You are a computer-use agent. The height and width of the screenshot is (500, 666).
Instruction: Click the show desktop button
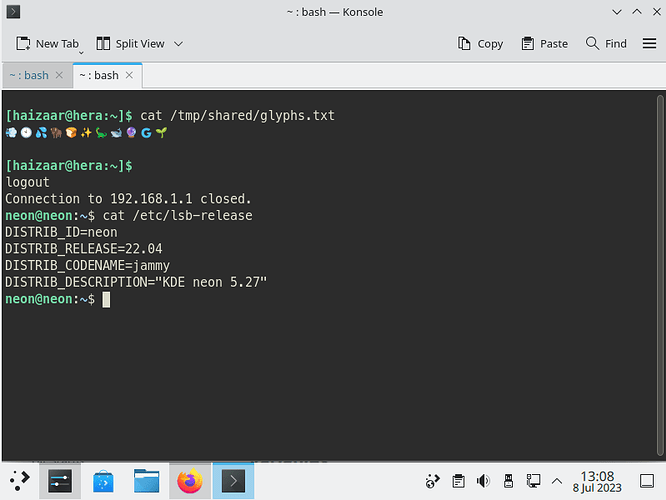(647, 481)
